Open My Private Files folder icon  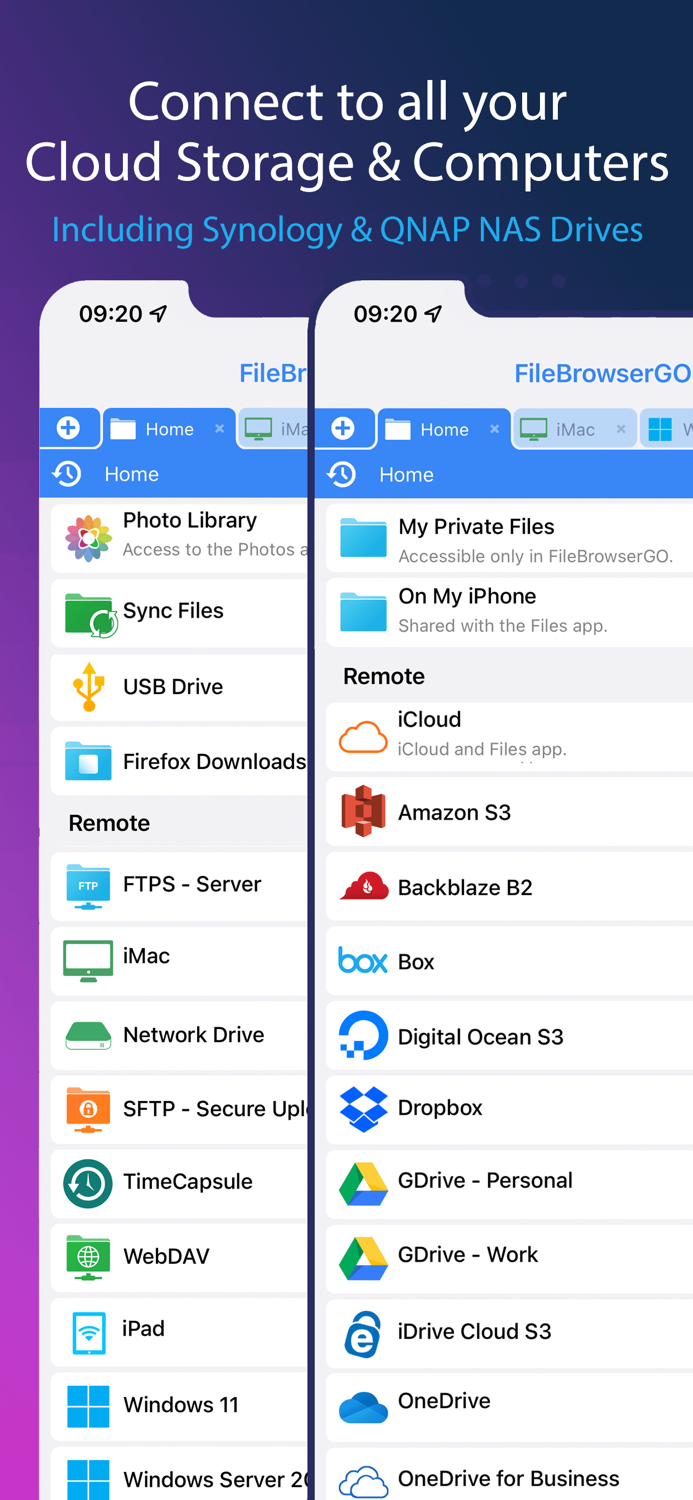pyautogui.click(x=363, y=537)
